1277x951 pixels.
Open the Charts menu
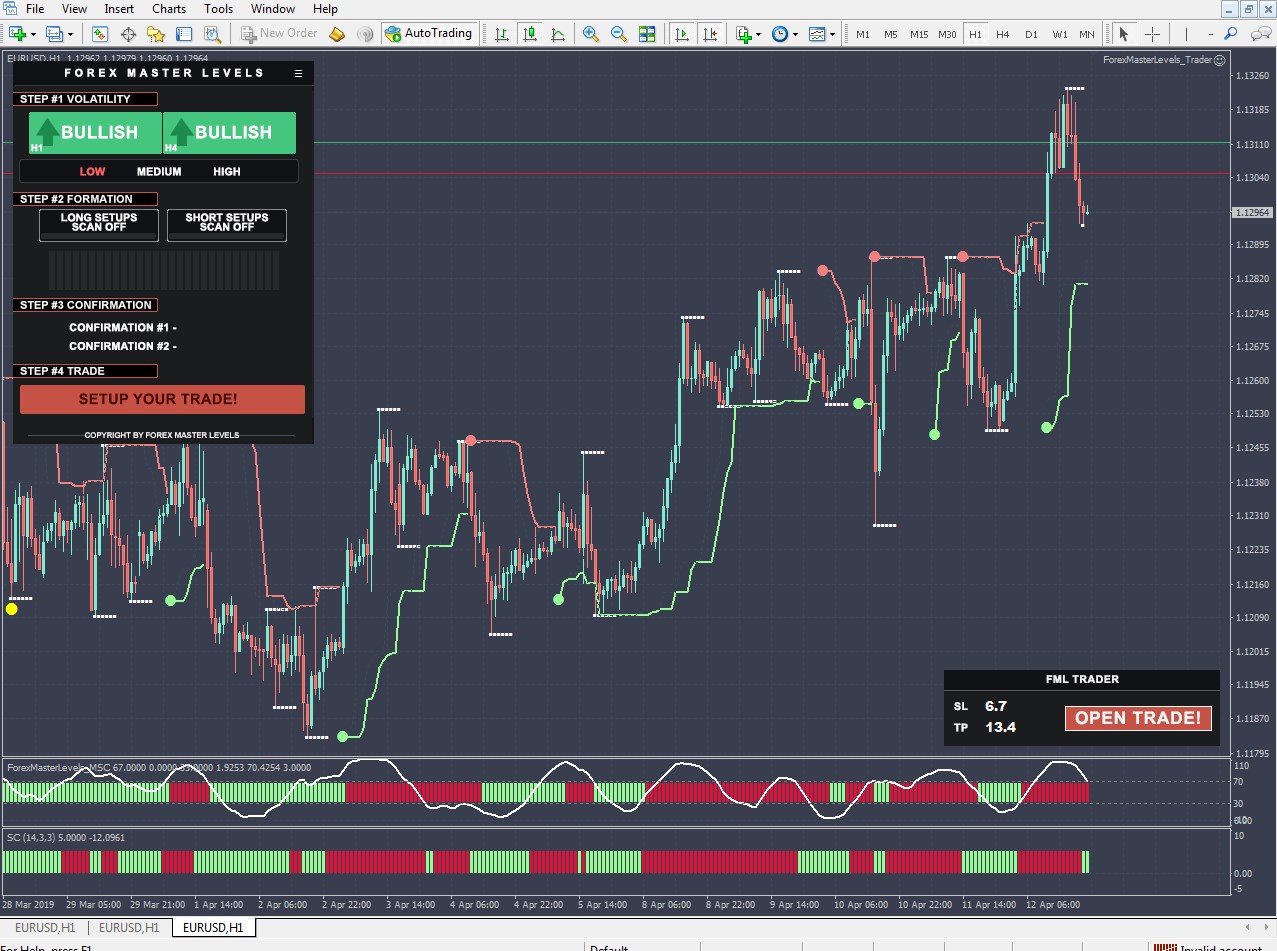click(x=169, y=9)
